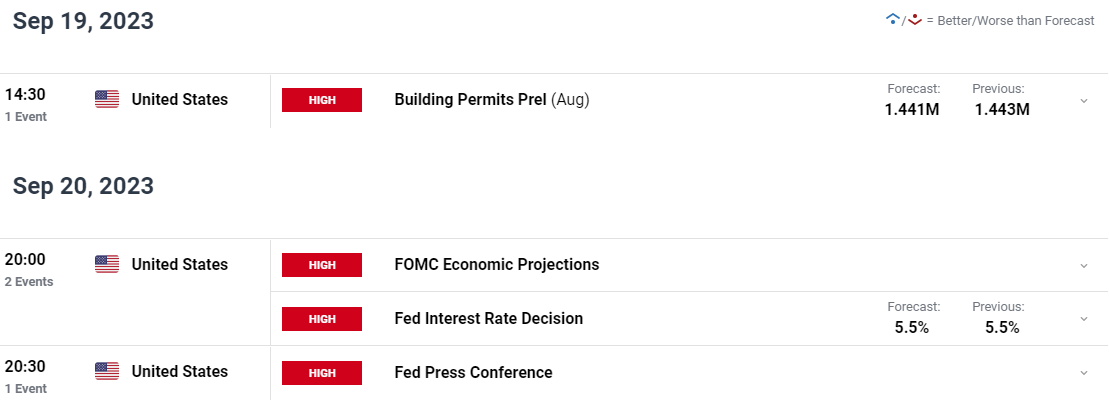Click the US flag in the 20:00 row
Viewport: 1109px width, 401px height.
coord(107,265)
